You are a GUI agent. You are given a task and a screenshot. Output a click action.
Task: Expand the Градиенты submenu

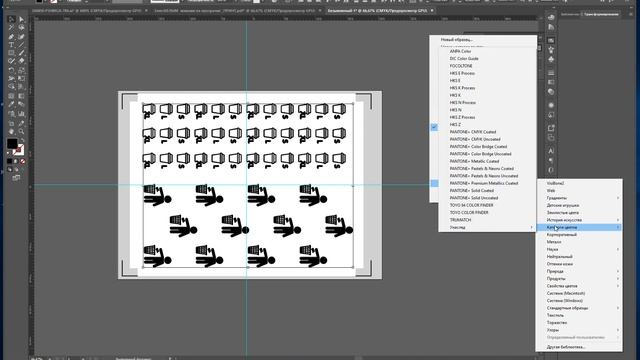pyautogui.click(x=579, y=198)
